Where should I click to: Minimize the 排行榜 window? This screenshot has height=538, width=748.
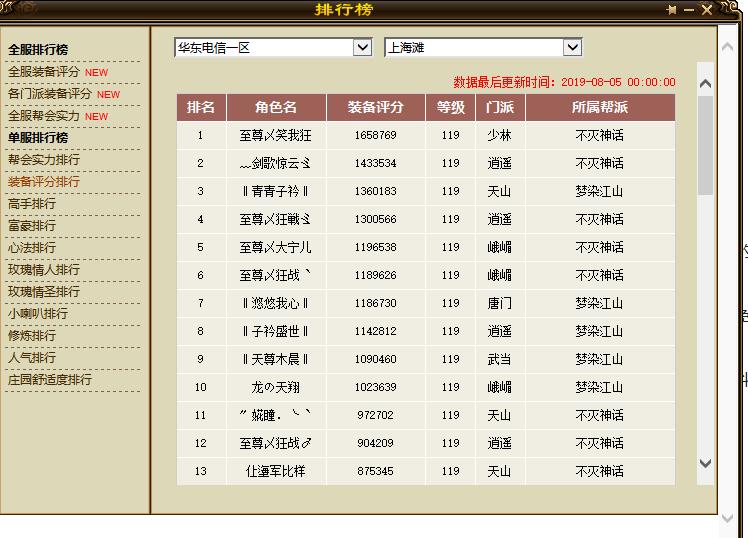pyautogui.click(x=688, y=10)
